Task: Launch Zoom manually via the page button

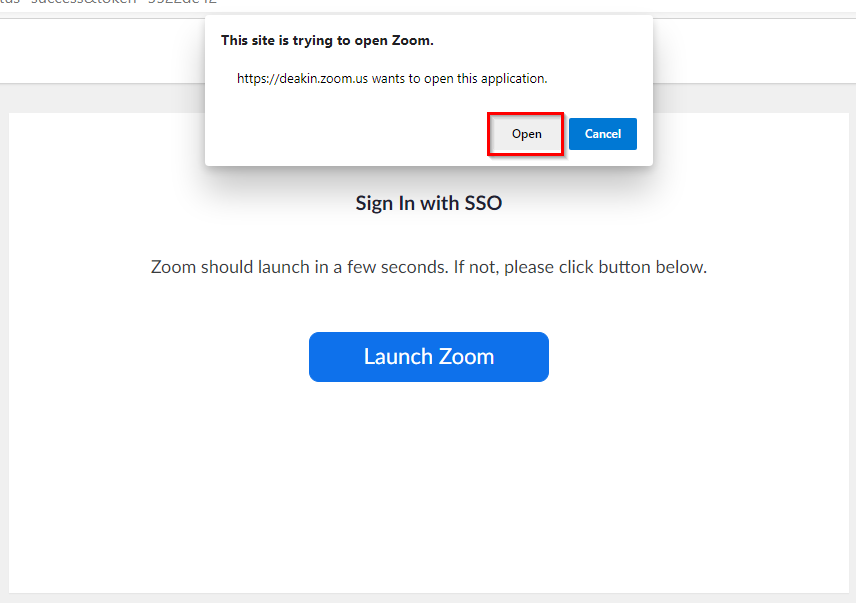Action: [428, 356]
